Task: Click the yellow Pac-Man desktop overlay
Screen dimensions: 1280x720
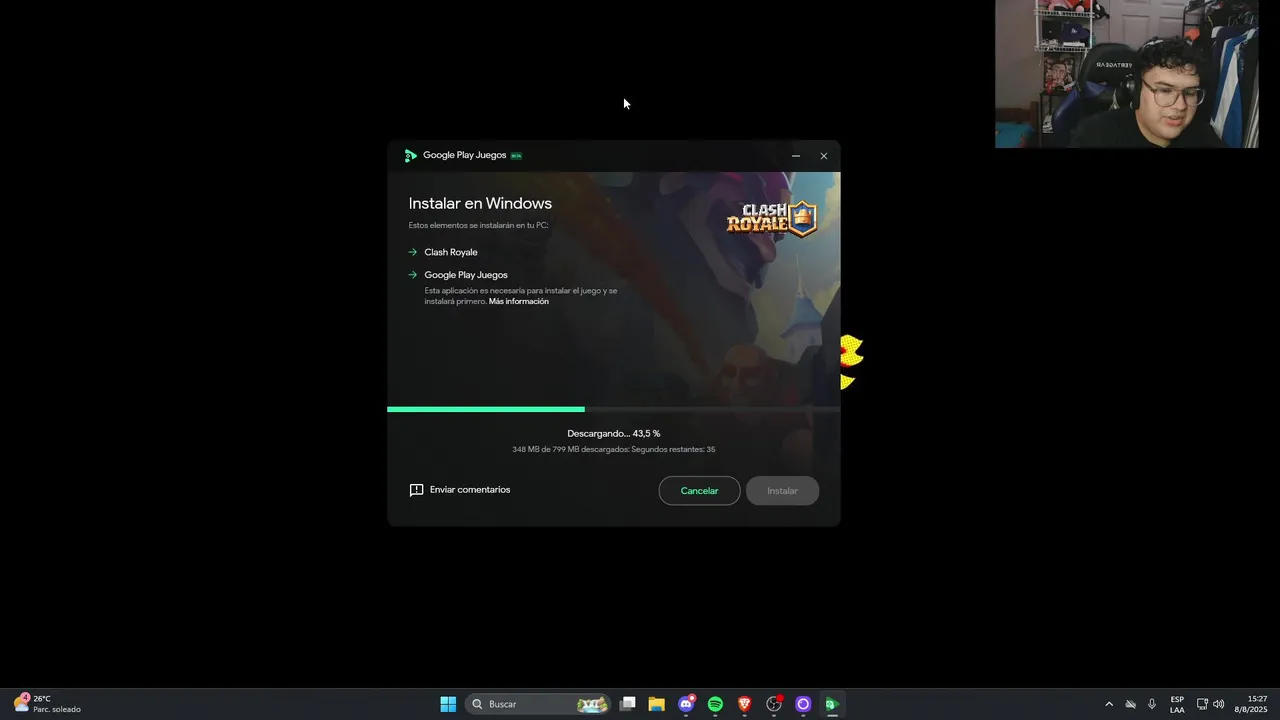Action: tap(851, 361)
